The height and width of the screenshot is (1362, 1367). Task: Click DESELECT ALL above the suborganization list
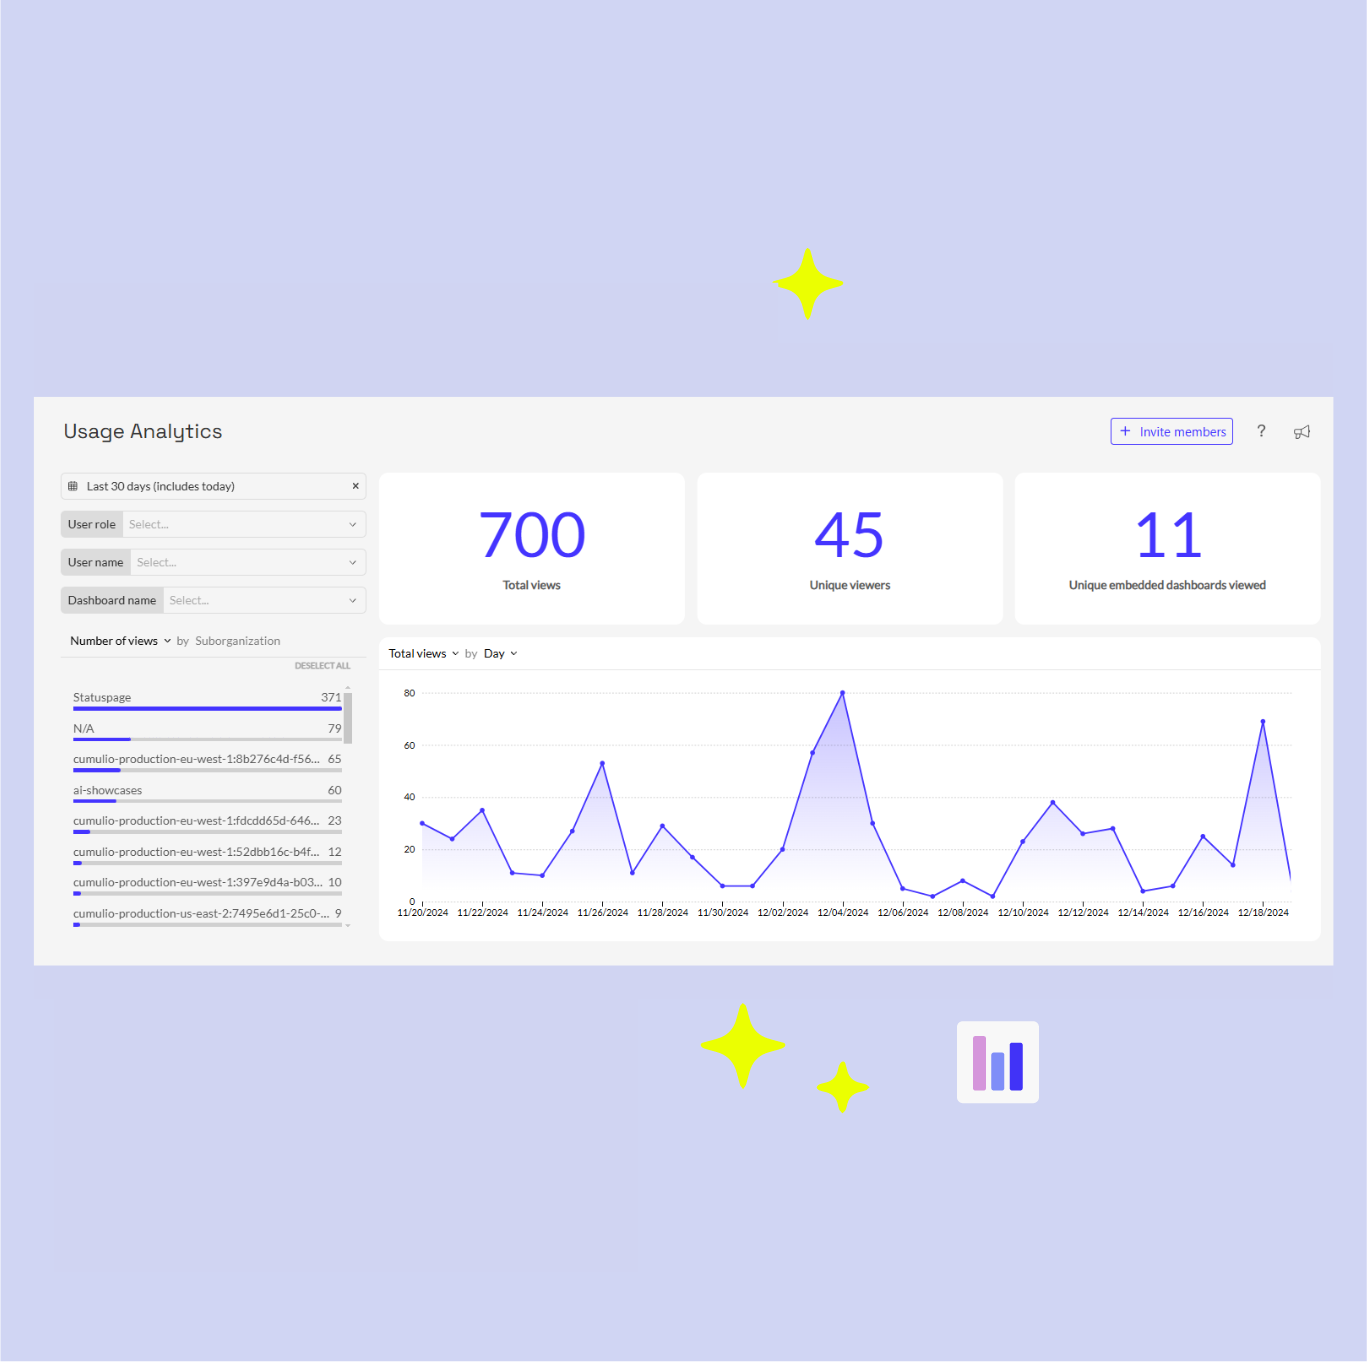pyautogui.click(x=322, y=665)
